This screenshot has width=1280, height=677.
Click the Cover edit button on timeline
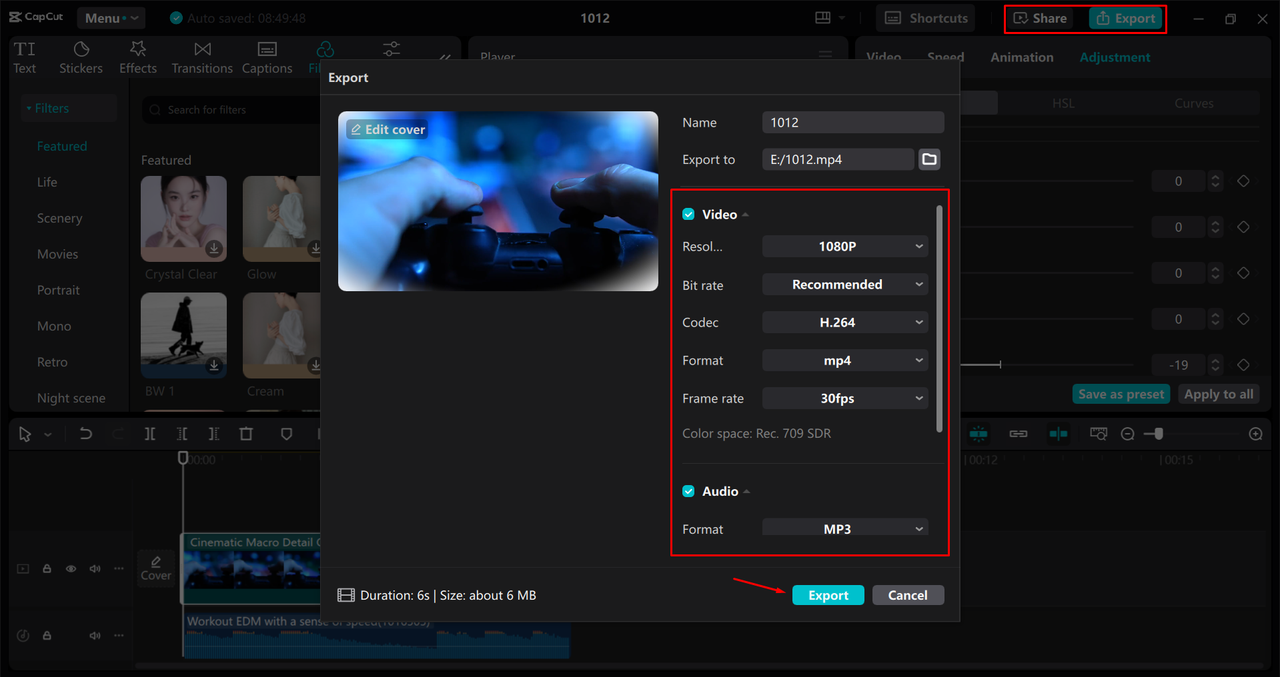coord(156,567)
